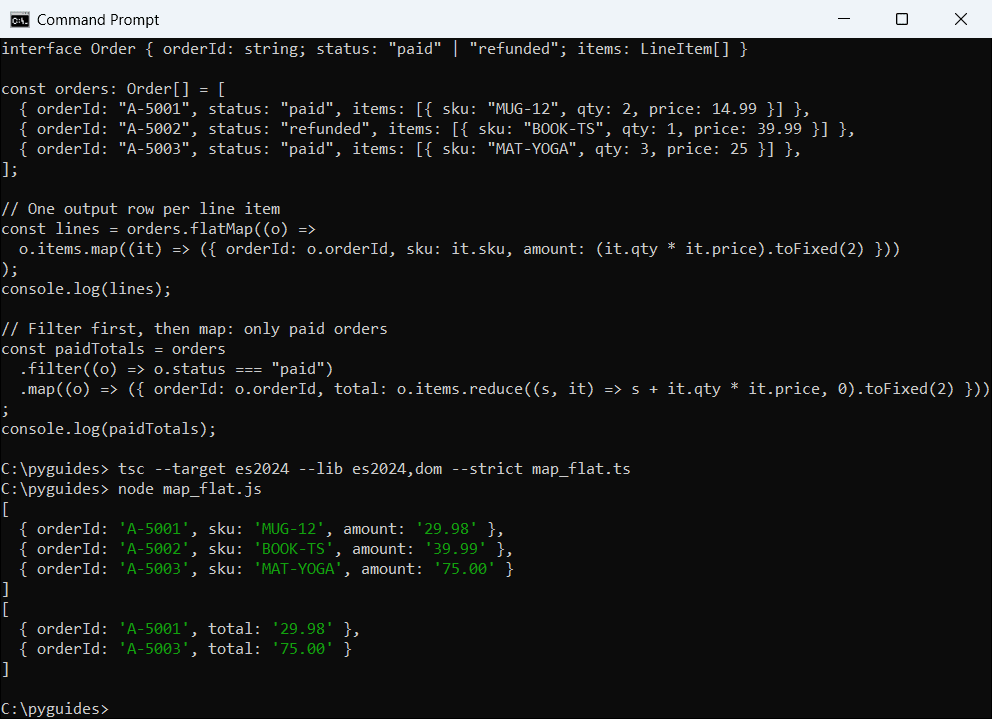Maximize the Command Prompt window

coord(902,19)
